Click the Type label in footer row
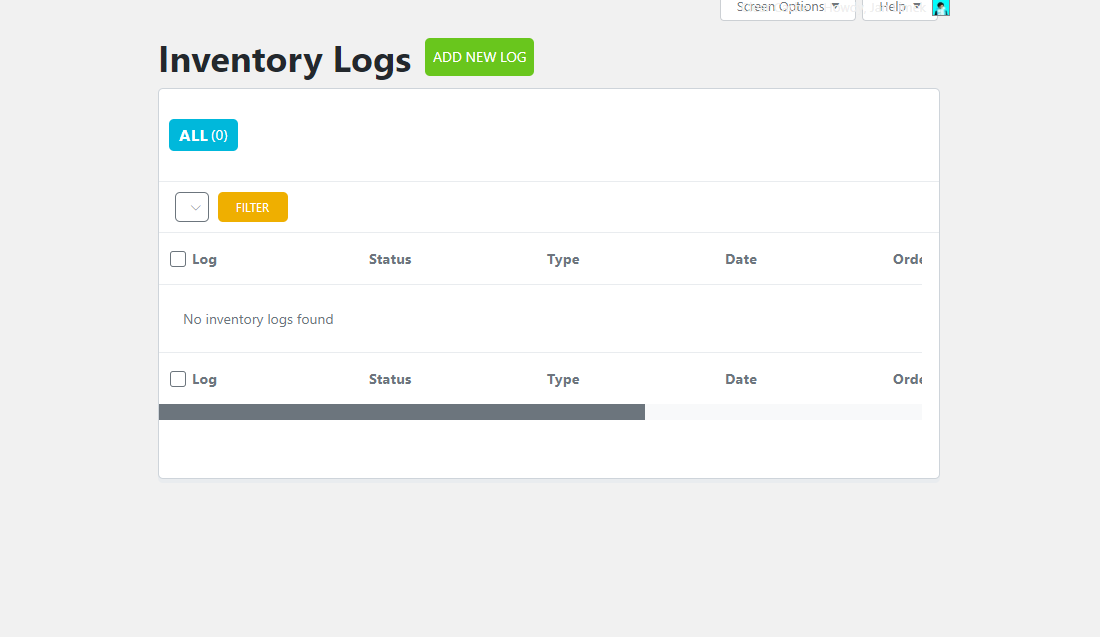The width and height of the screenshot is (1100, 637). tap(563, 379)
